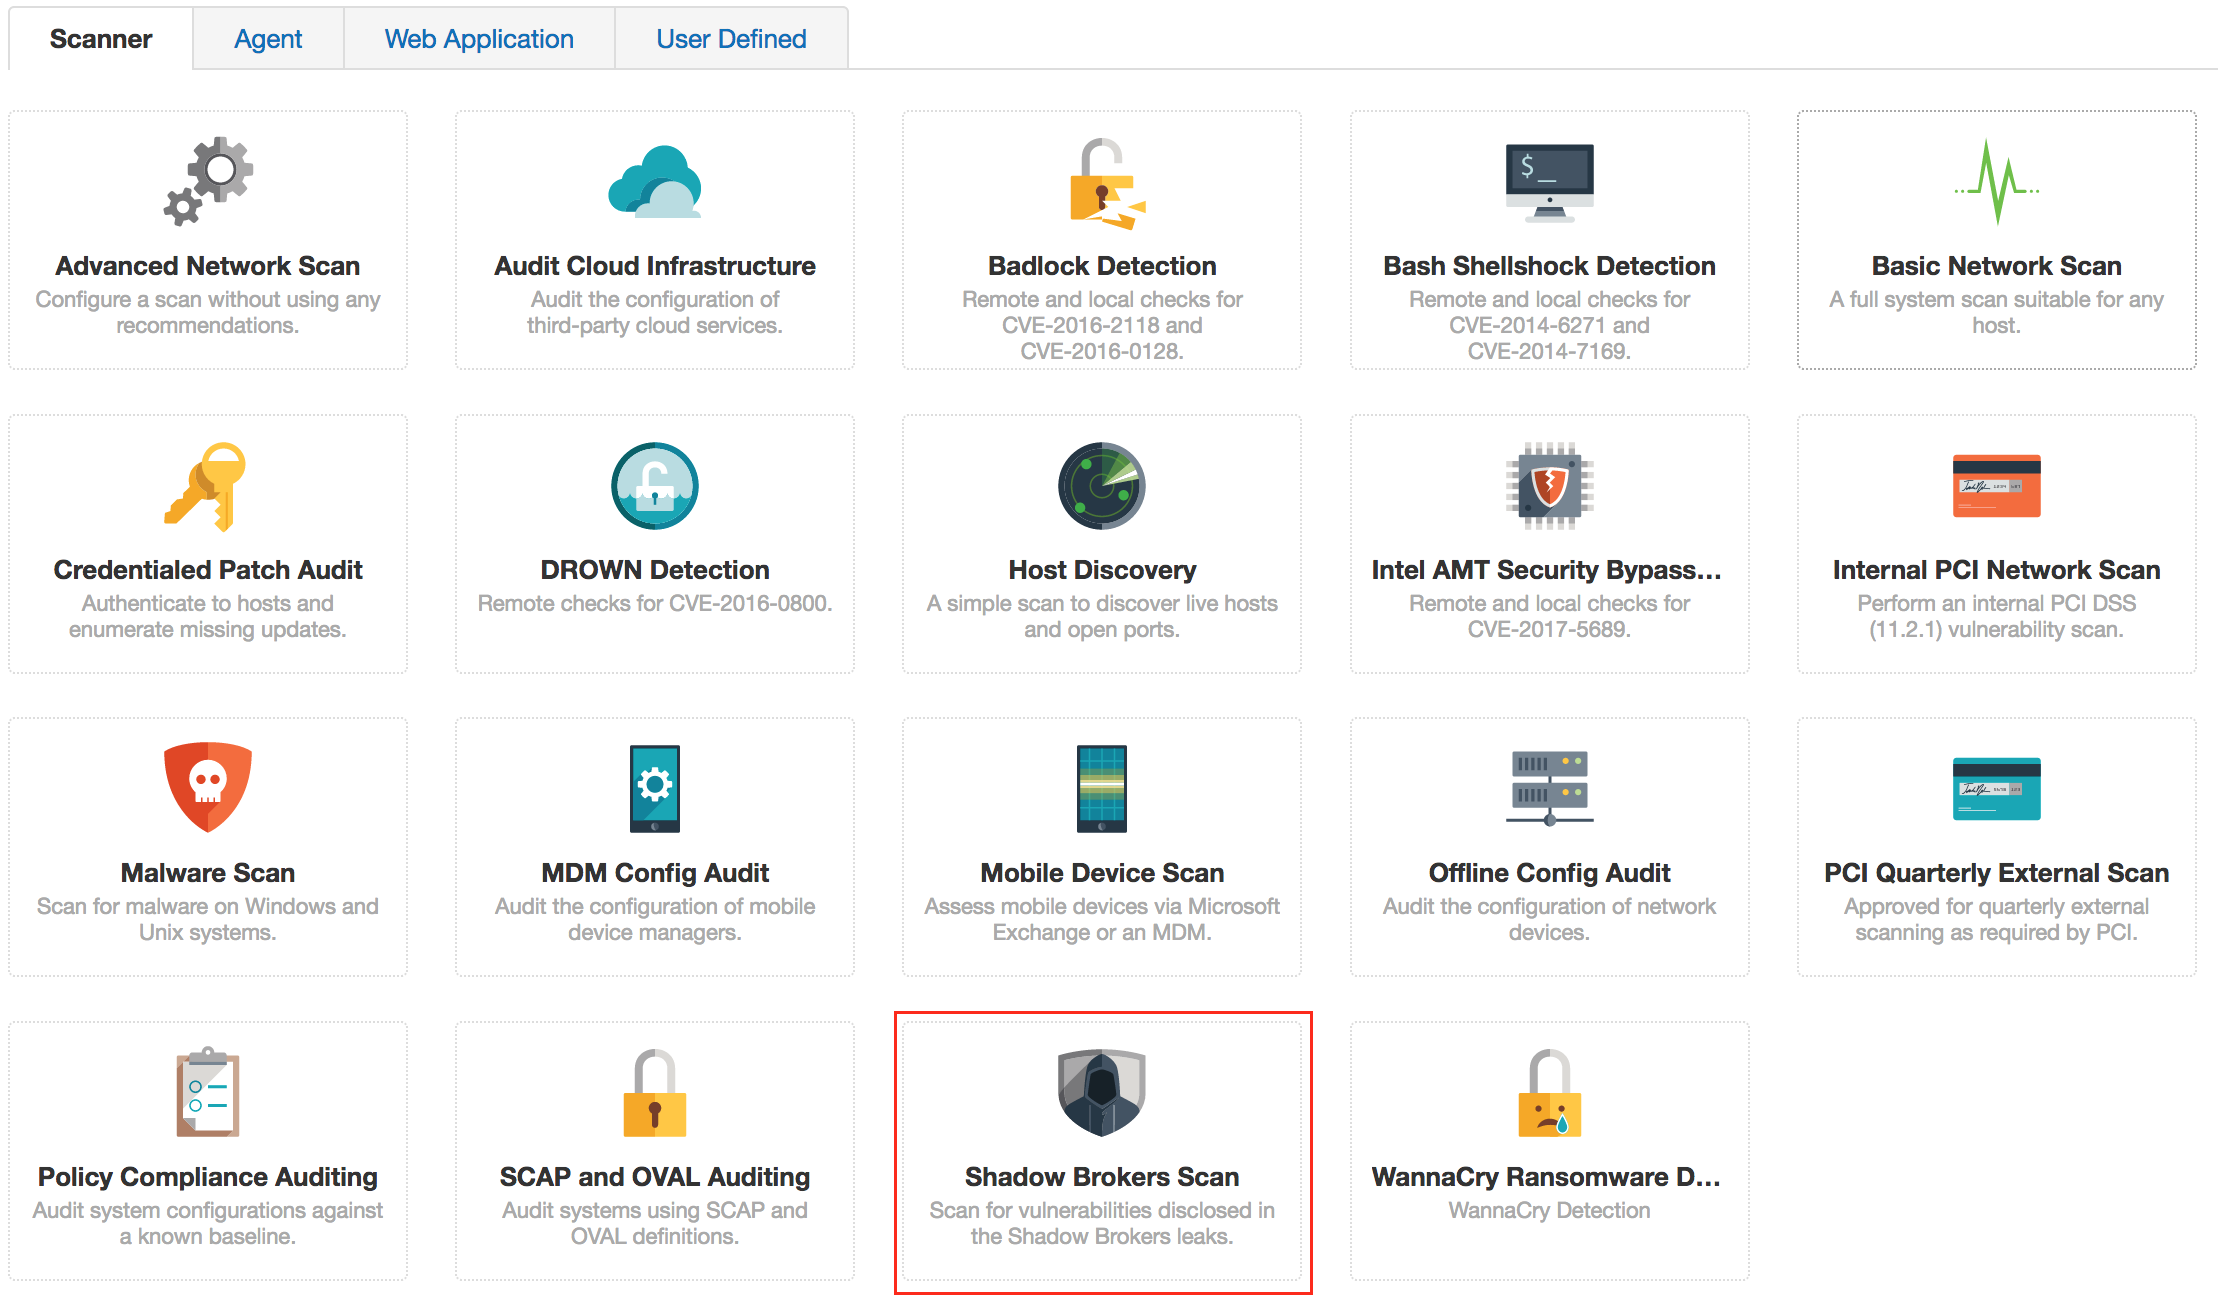Pick the Shadow Brokers Scan title

[1102, 1177]
